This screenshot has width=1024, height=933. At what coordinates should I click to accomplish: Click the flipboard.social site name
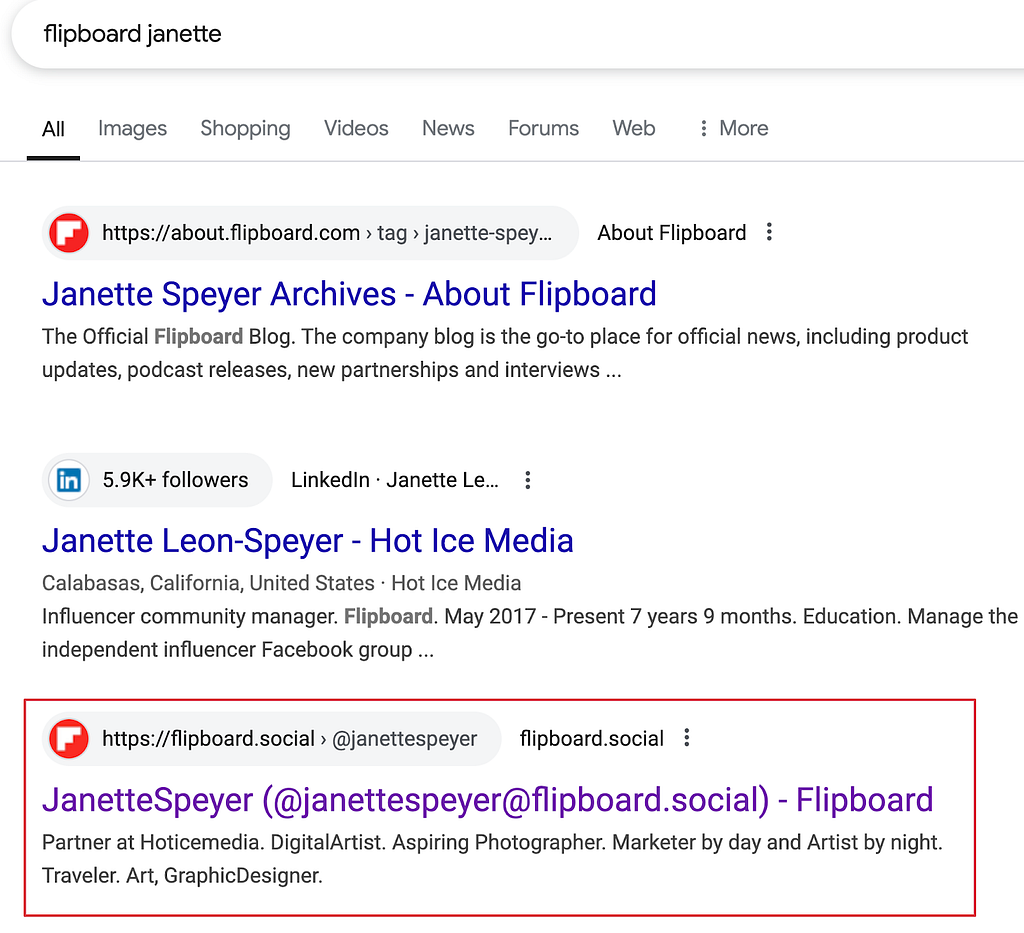(x=592, y=739)
